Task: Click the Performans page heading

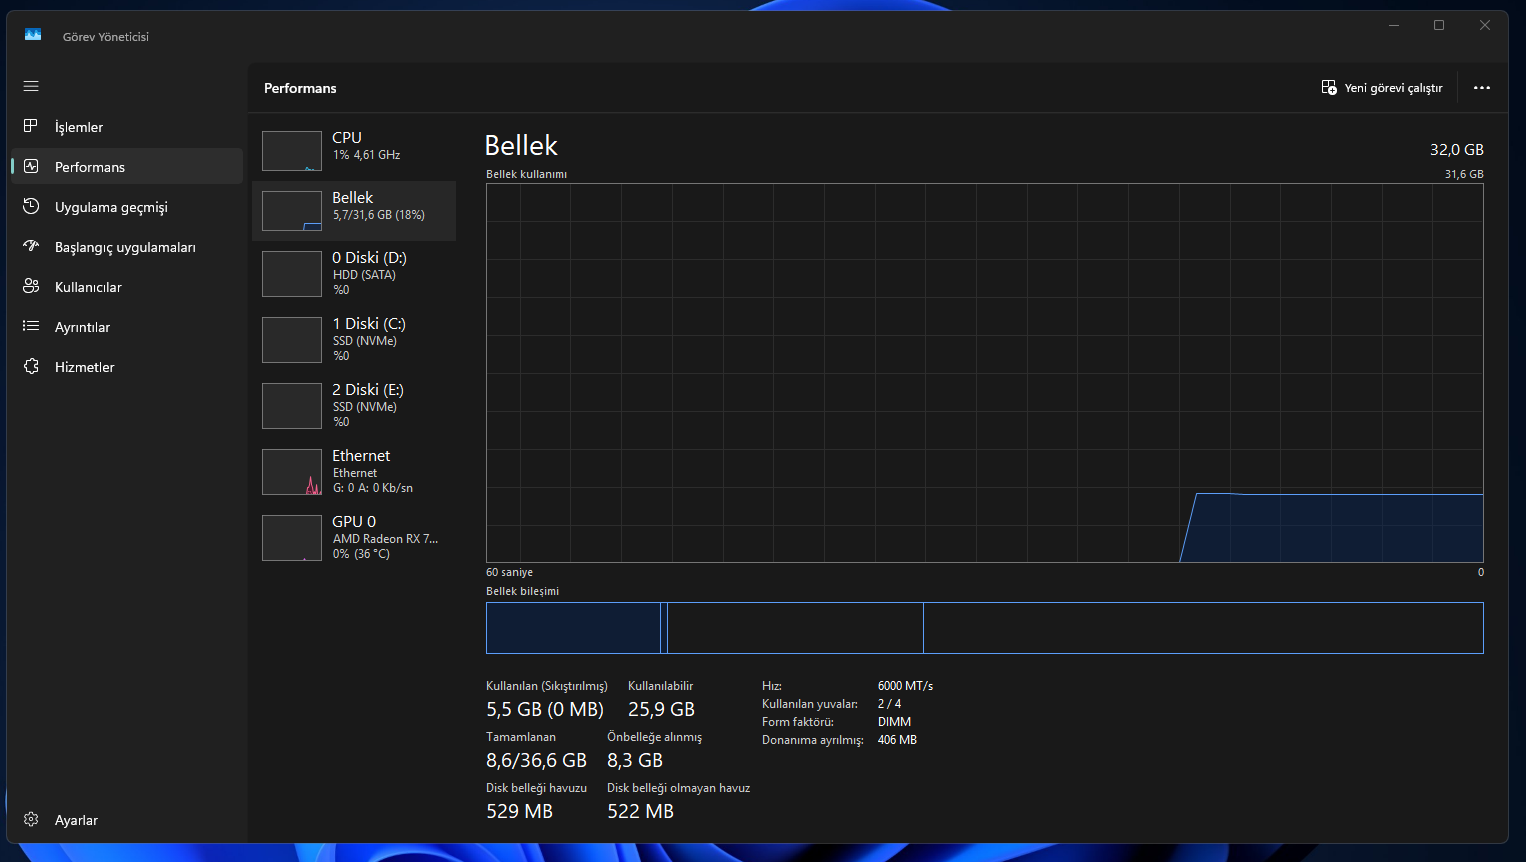Action: click(x=300, y=88)
